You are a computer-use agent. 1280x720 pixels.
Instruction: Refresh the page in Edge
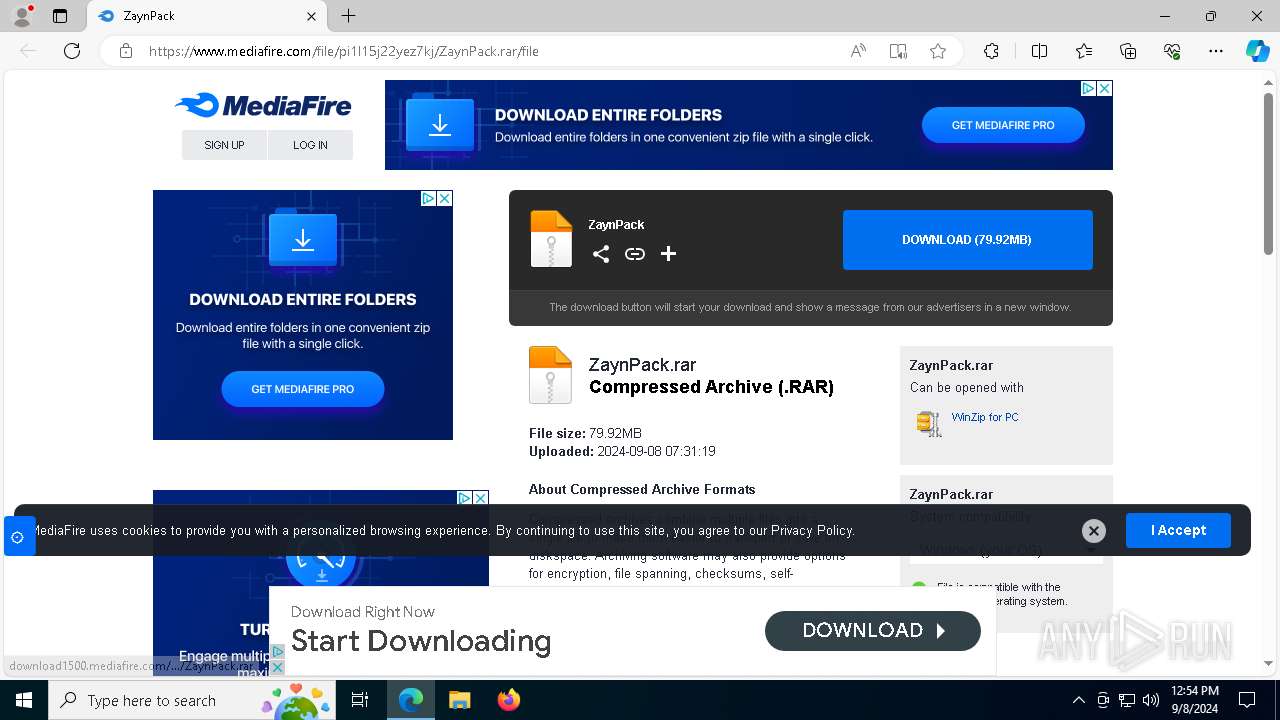click(72, 51)
